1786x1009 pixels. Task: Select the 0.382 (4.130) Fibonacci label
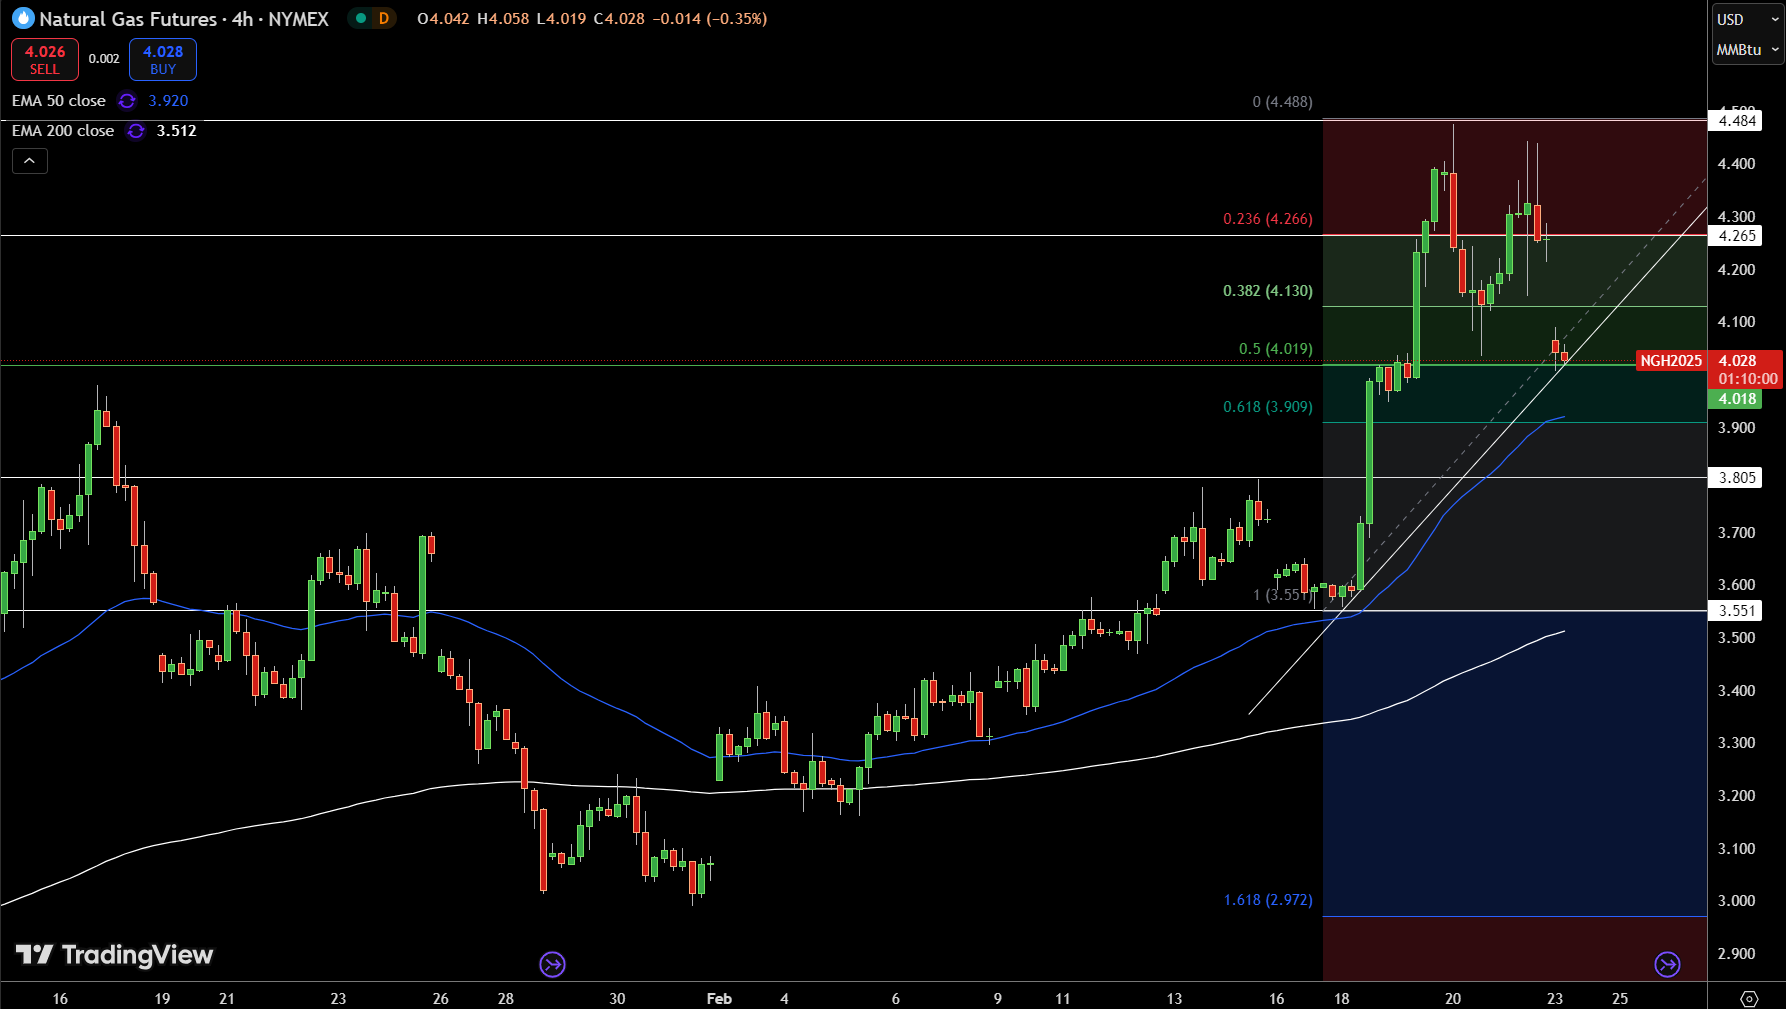point(1267,291)
